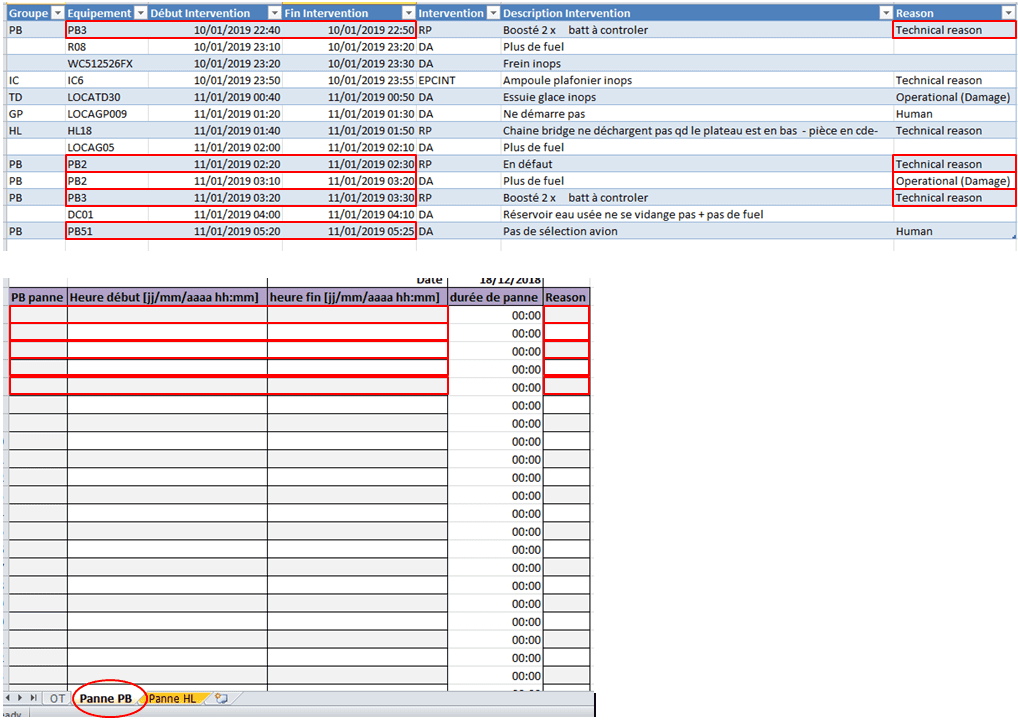Image resolution: width=1018 pixels, height=725 pixels.
Task: Open the Description Intervention filter dropdown
Action: (x=885, y=13)
